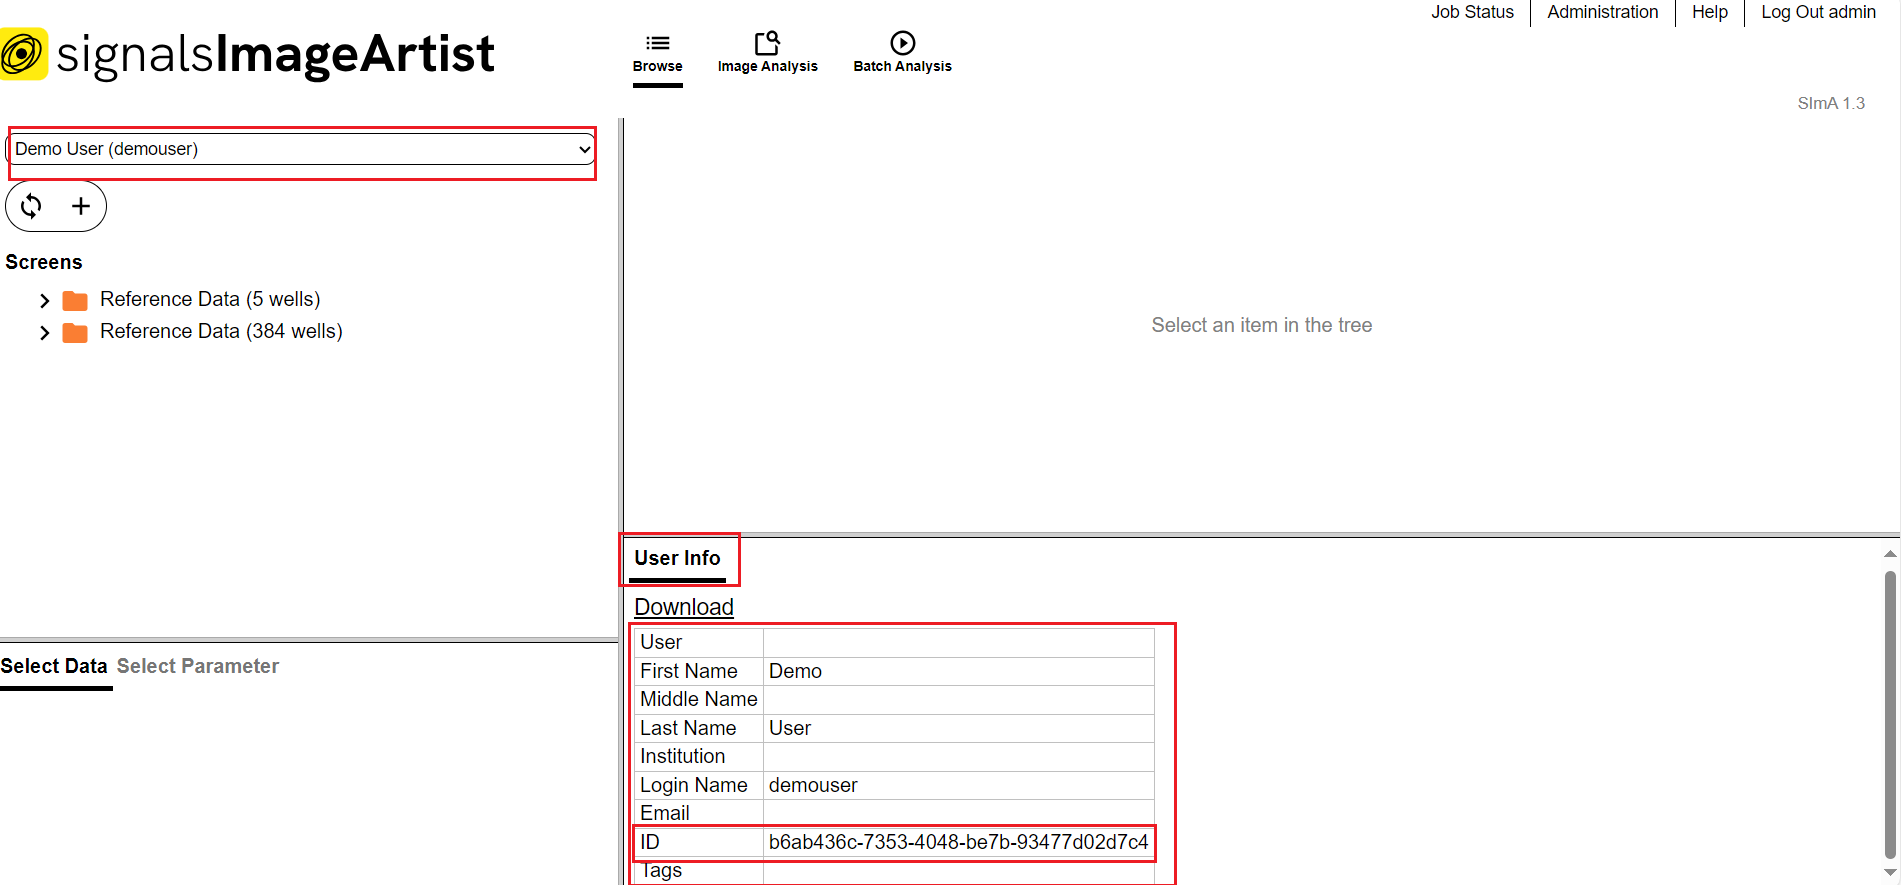Click the SImA 1.3 version text
This screenshot has height=885, width=1901.
click(1831, 103)
